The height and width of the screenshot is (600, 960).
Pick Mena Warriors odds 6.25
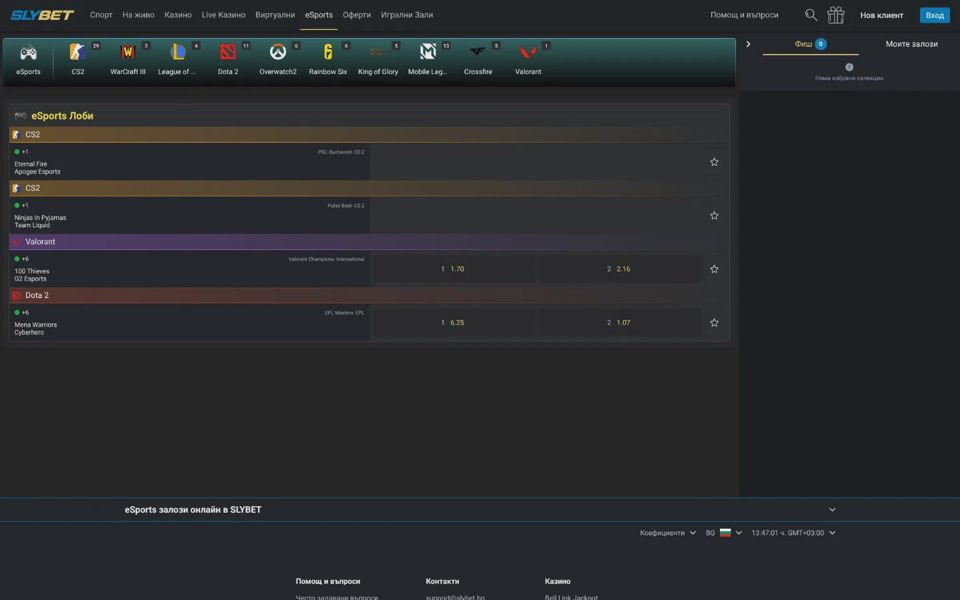coord(453,323)
